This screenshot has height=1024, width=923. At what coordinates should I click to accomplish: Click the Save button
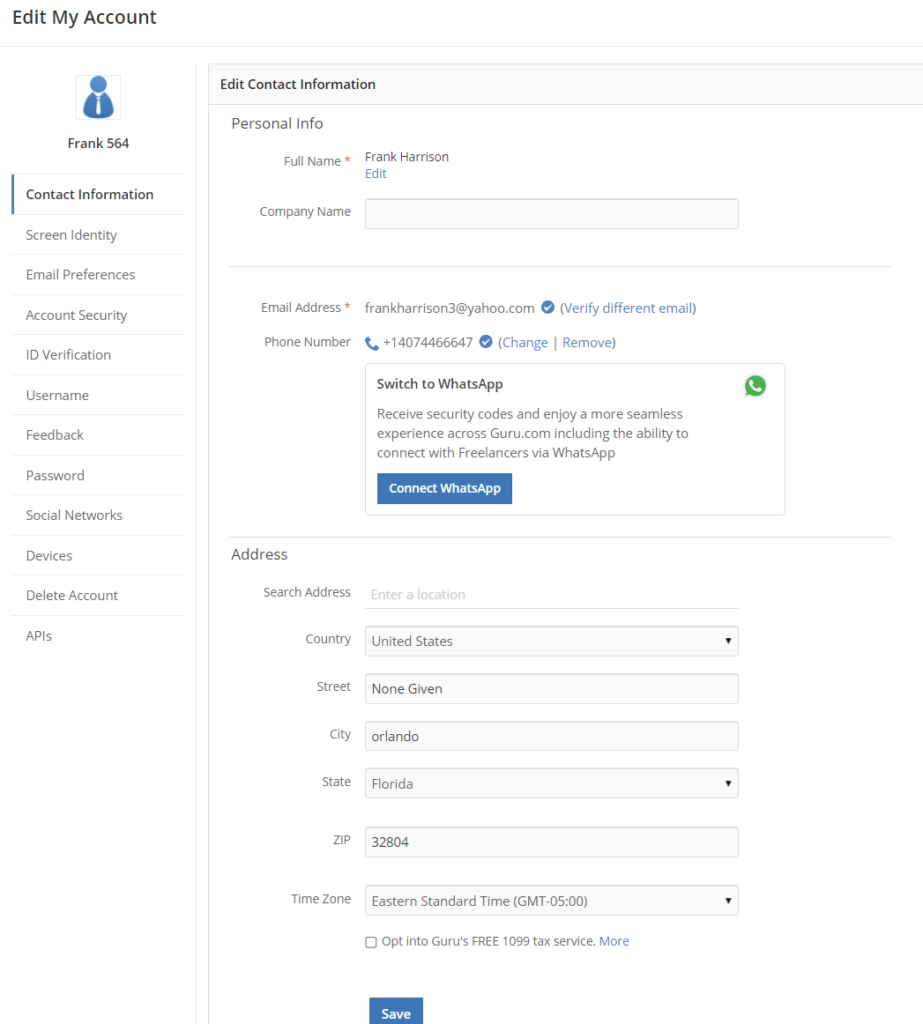[x=396, y=1012]
